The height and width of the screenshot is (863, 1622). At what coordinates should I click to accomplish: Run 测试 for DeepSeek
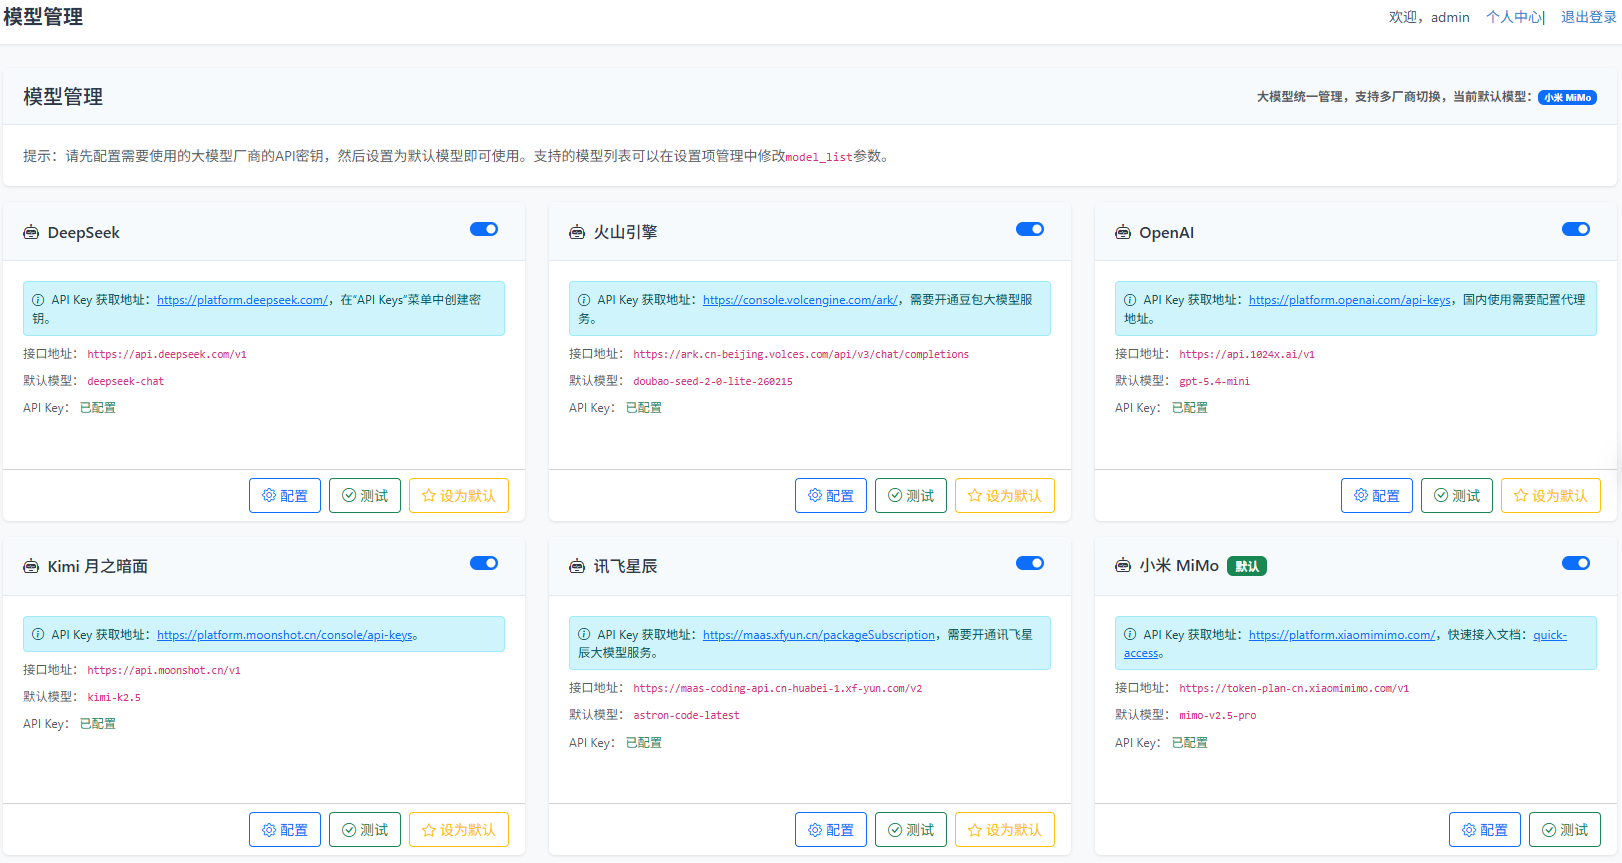pos(365,496)
